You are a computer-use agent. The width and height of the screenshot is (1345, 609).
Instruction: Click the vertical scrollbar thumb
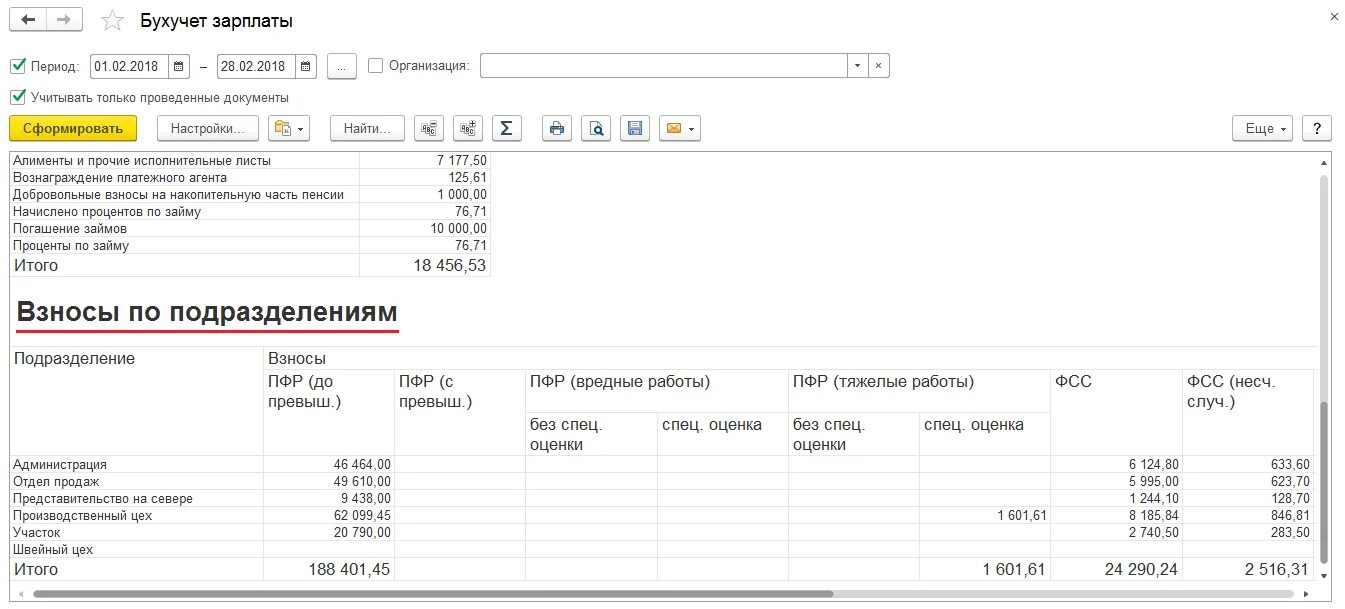pos(1325,482)
